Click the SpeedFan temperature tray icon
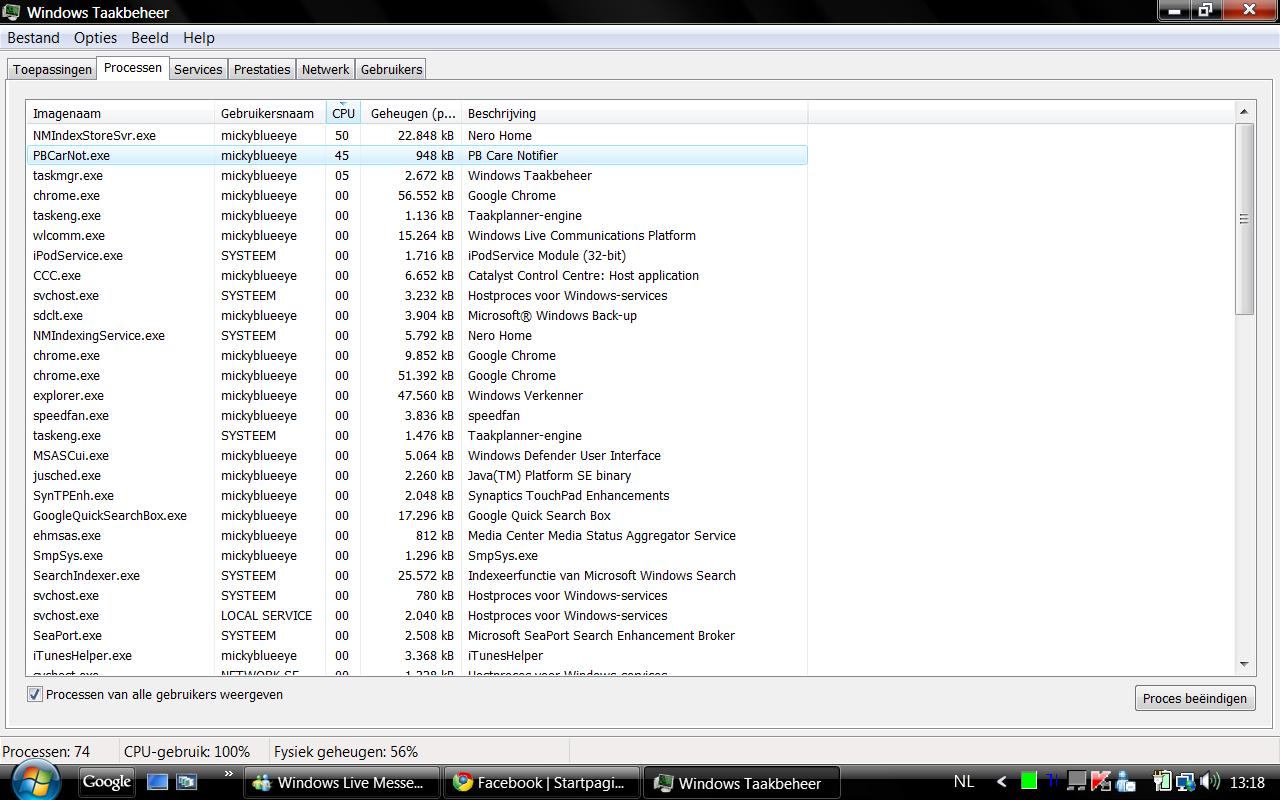The image size is (1280, 800). [1052, 781]
